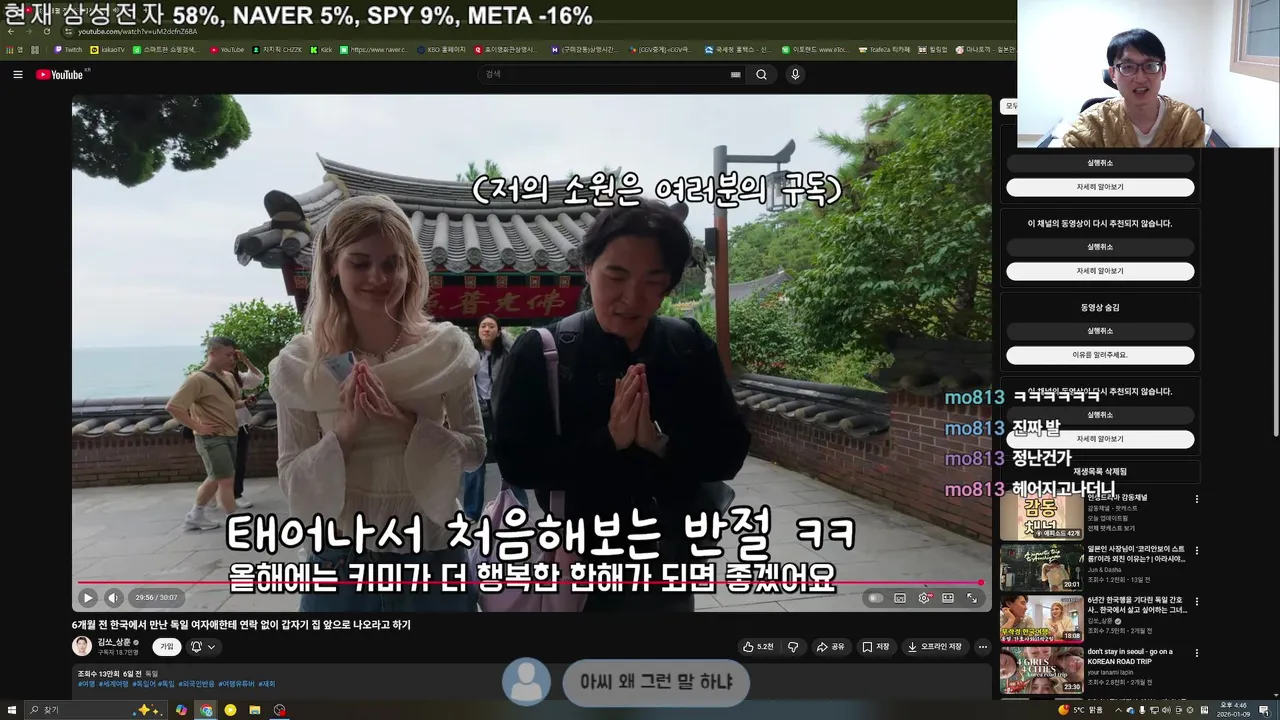This screenshot has height=720, width=1280.
Task: Open Copilot icon in the taskbar
Action: click(x=181, y=710)
